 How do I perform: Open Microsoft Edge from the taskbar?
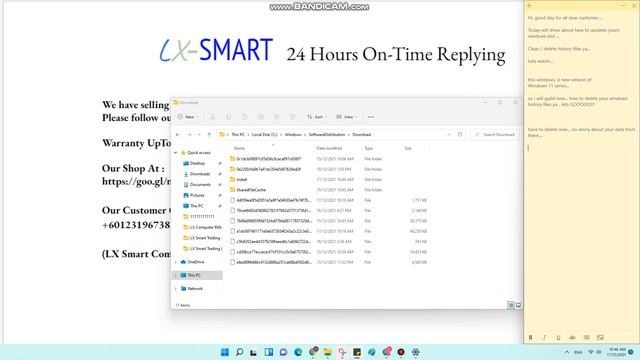point(298,352)
